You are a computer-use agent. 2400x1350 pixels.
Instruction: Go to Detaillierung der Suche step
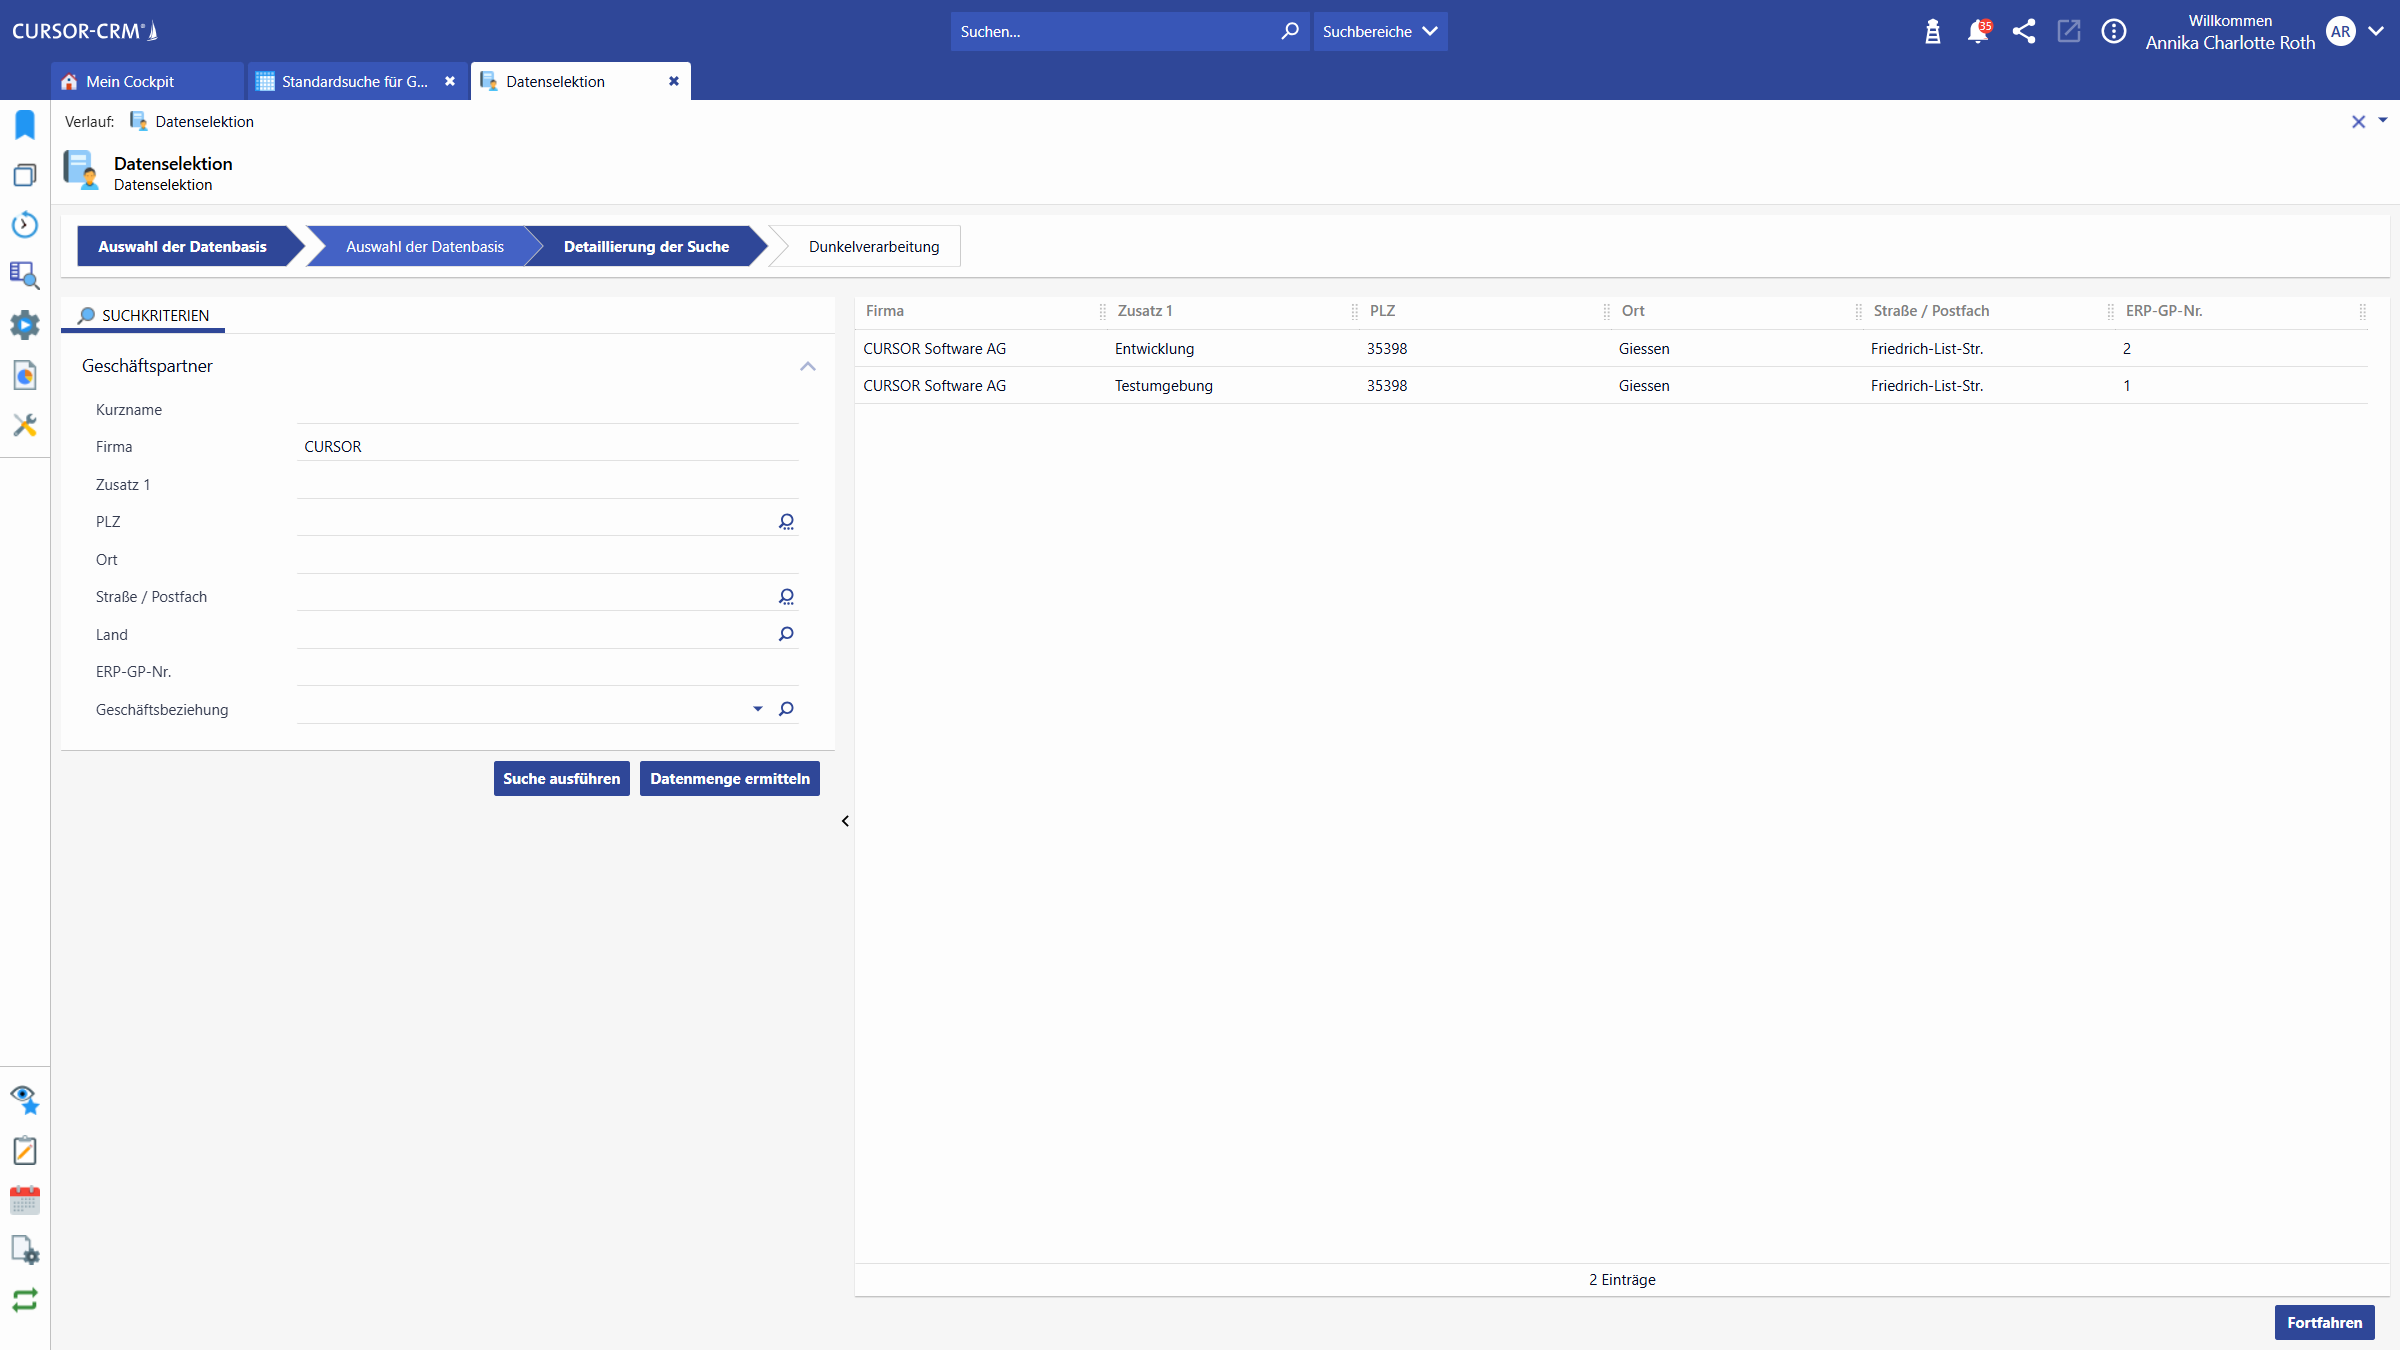tap(646, 246)
